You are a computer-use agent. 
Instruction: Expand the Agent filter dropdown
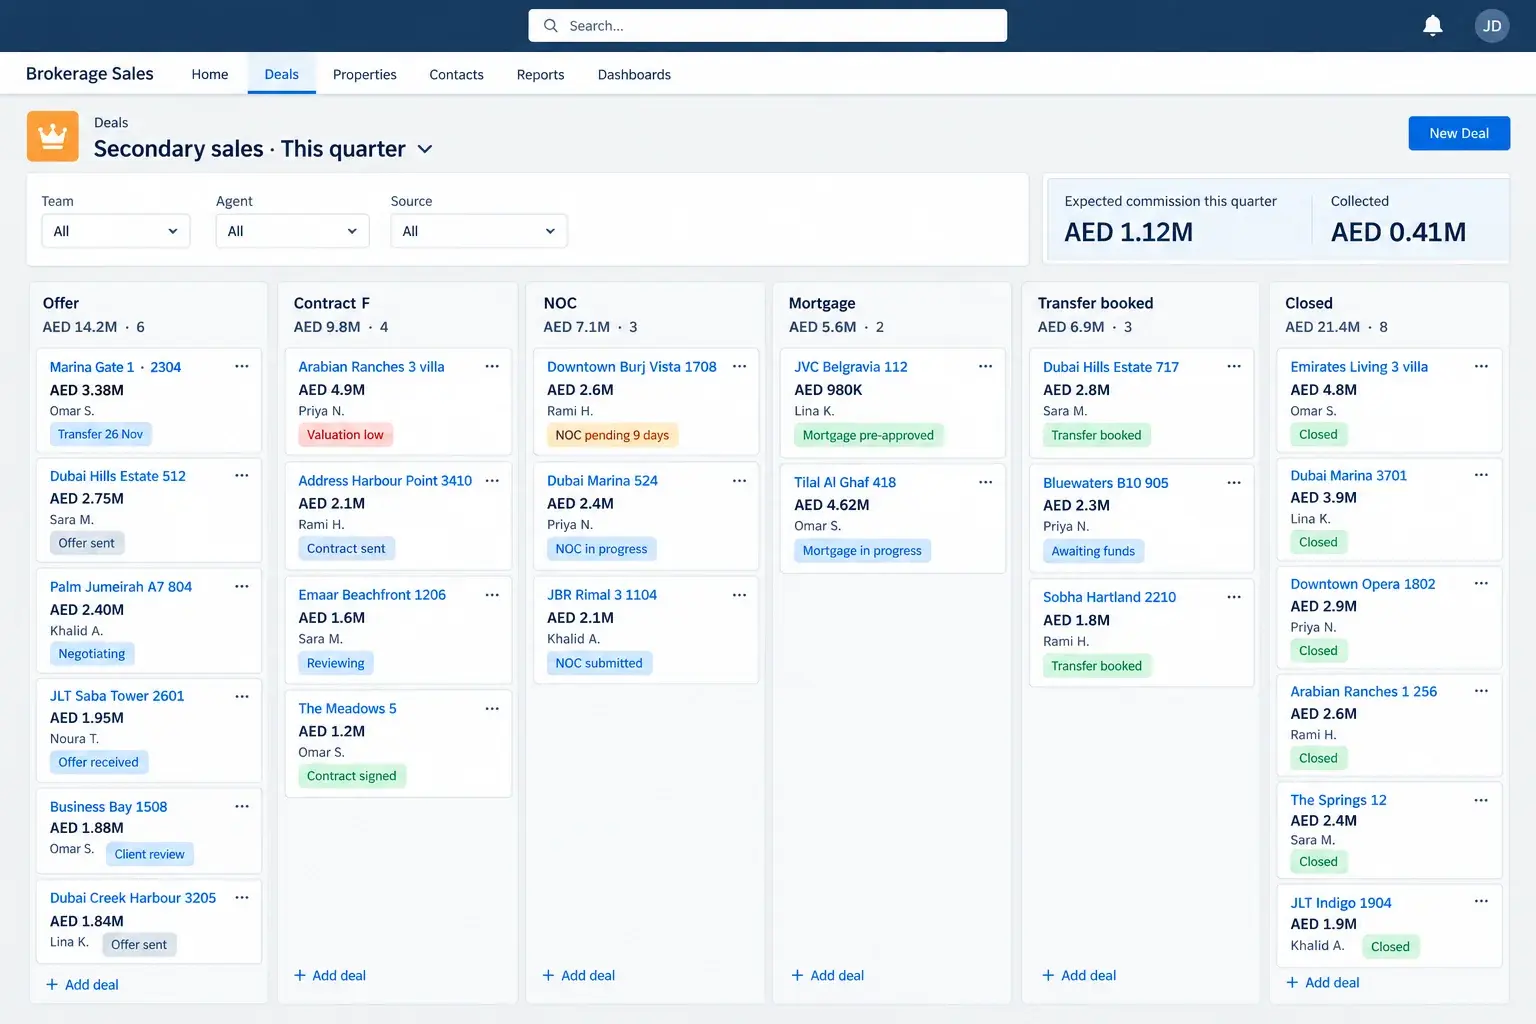(x=292, y=231)
